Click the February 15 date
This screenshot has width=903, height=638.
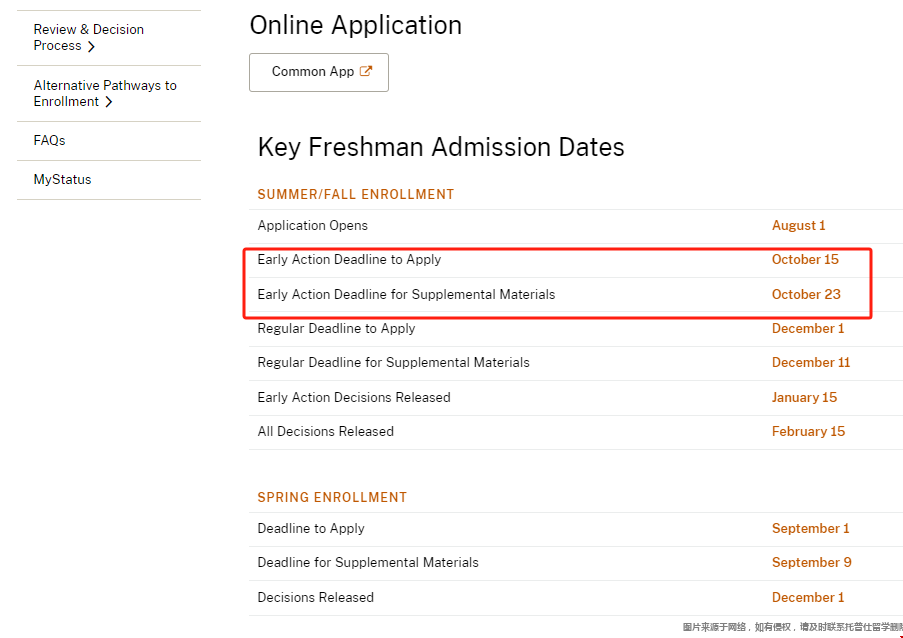809,431
